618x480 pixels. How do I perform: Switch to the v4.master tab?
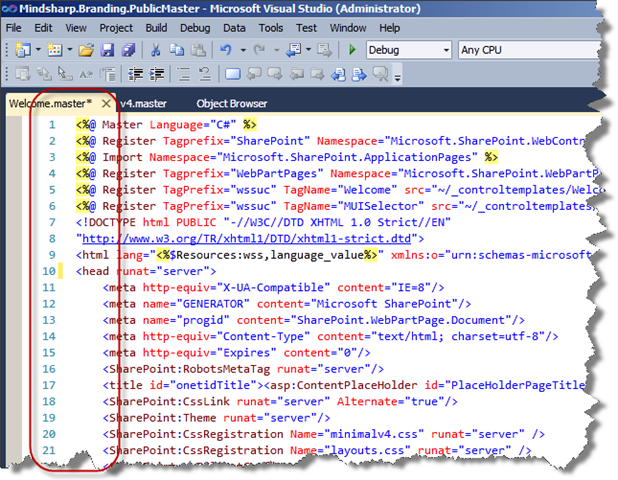tap(143, 102)
